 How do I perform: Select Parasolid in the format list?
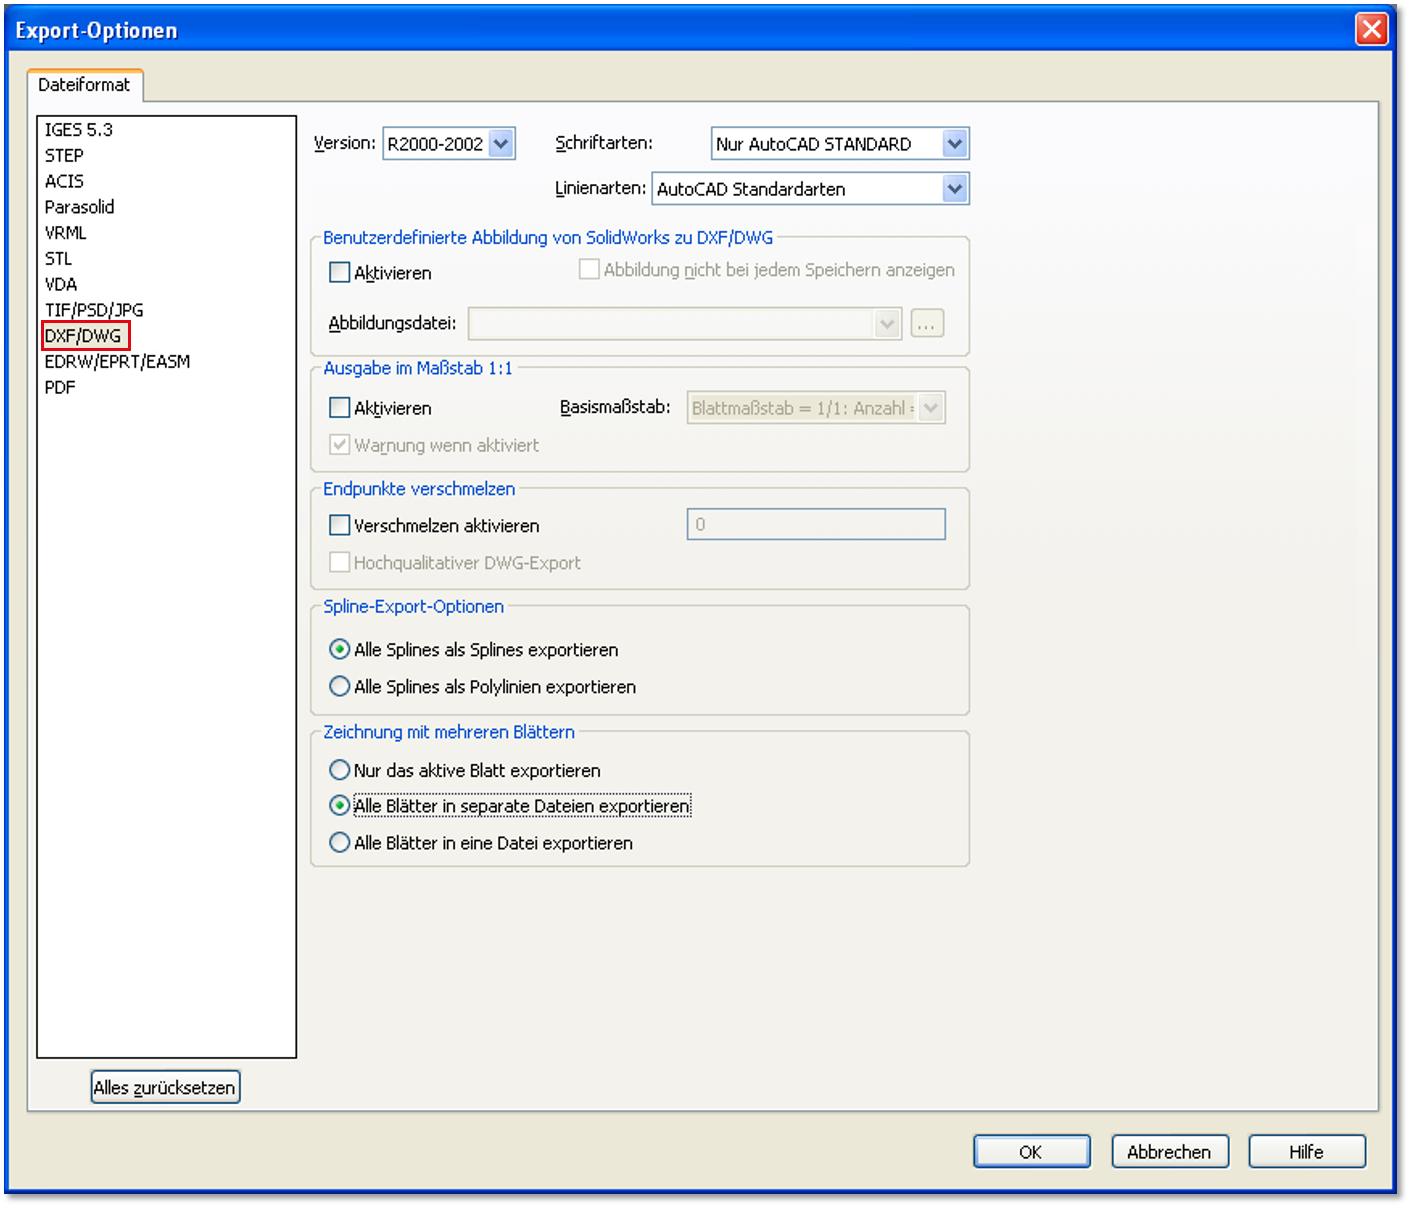tap(79, 207)
